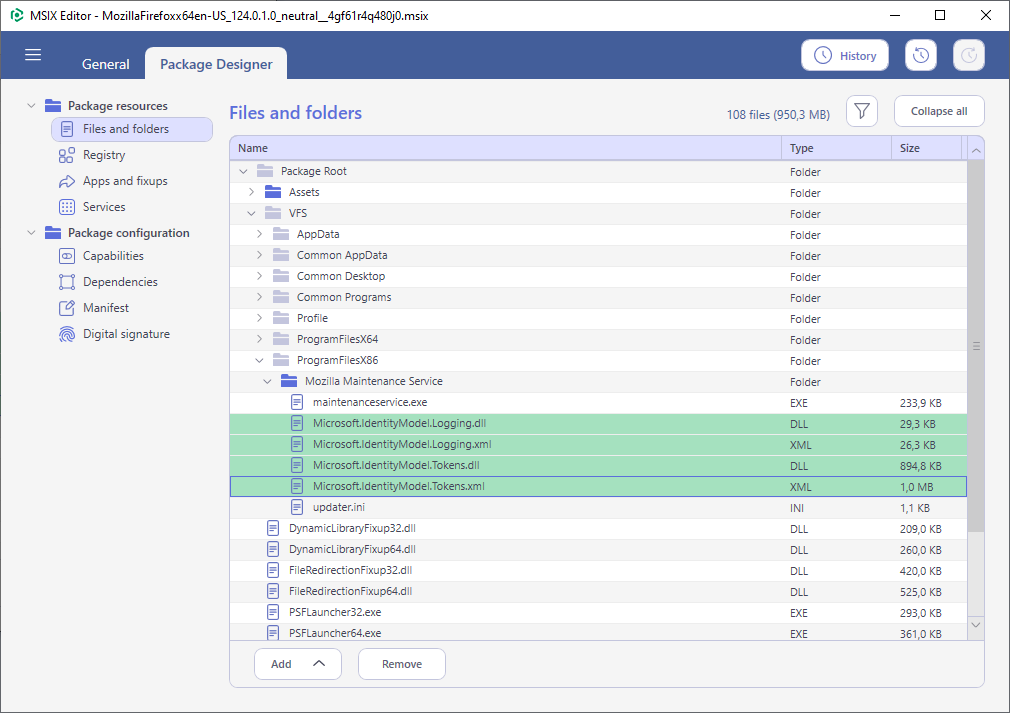The height and width of the screenshot is (713, 1010).
Task: Open the Dependencies section
Action: coord(120,282)
